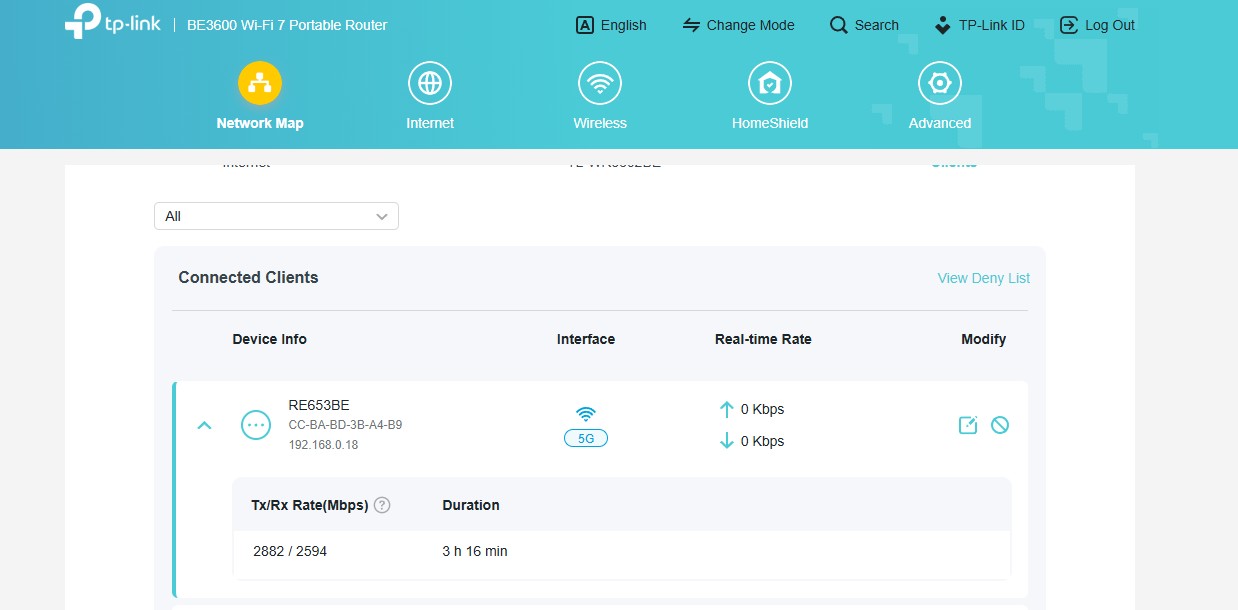Collapse the RE653BE client details
The height and width of the screenshot is (610, 1238).
pos(205,425)
